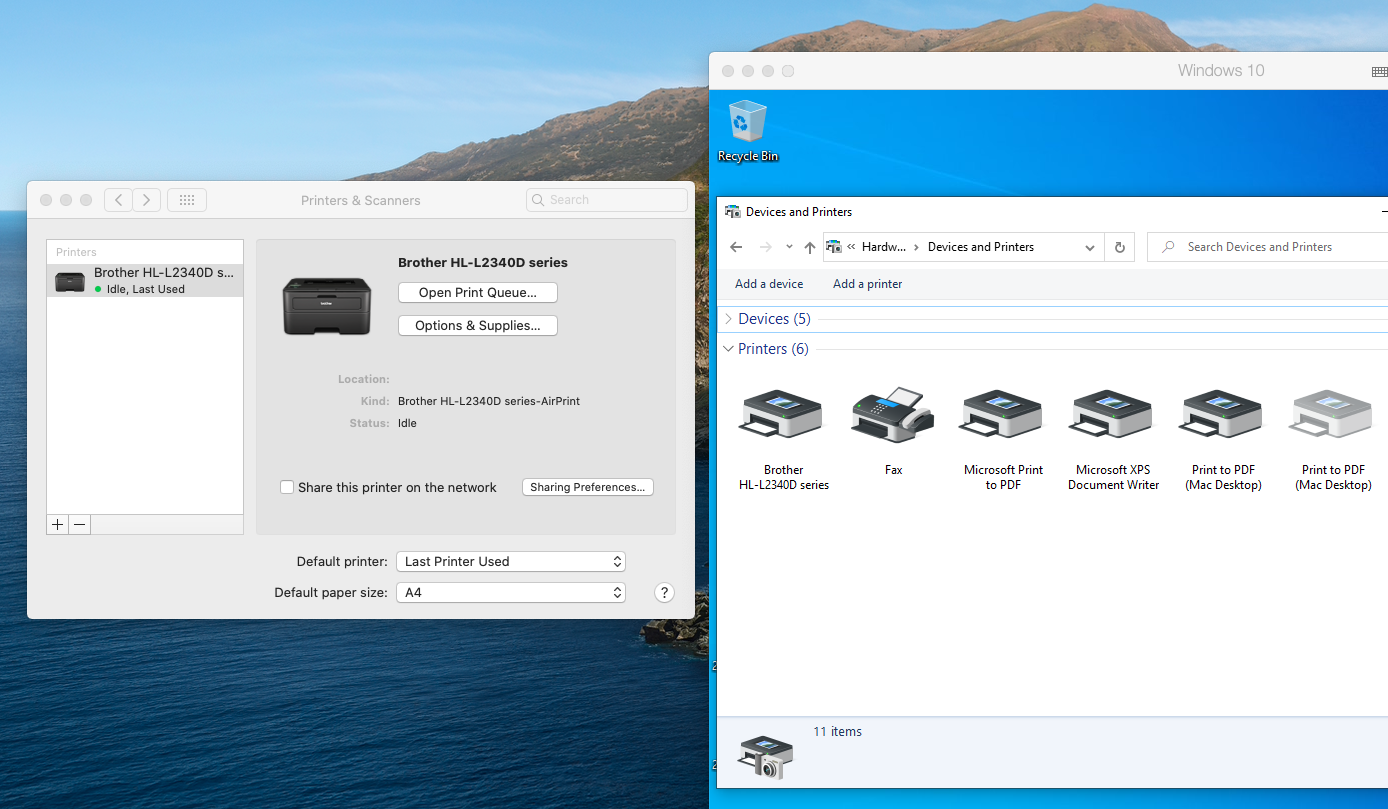Open the address bar history dropdown
This screenshot has width=1388, height=809.
point(1090,247)
